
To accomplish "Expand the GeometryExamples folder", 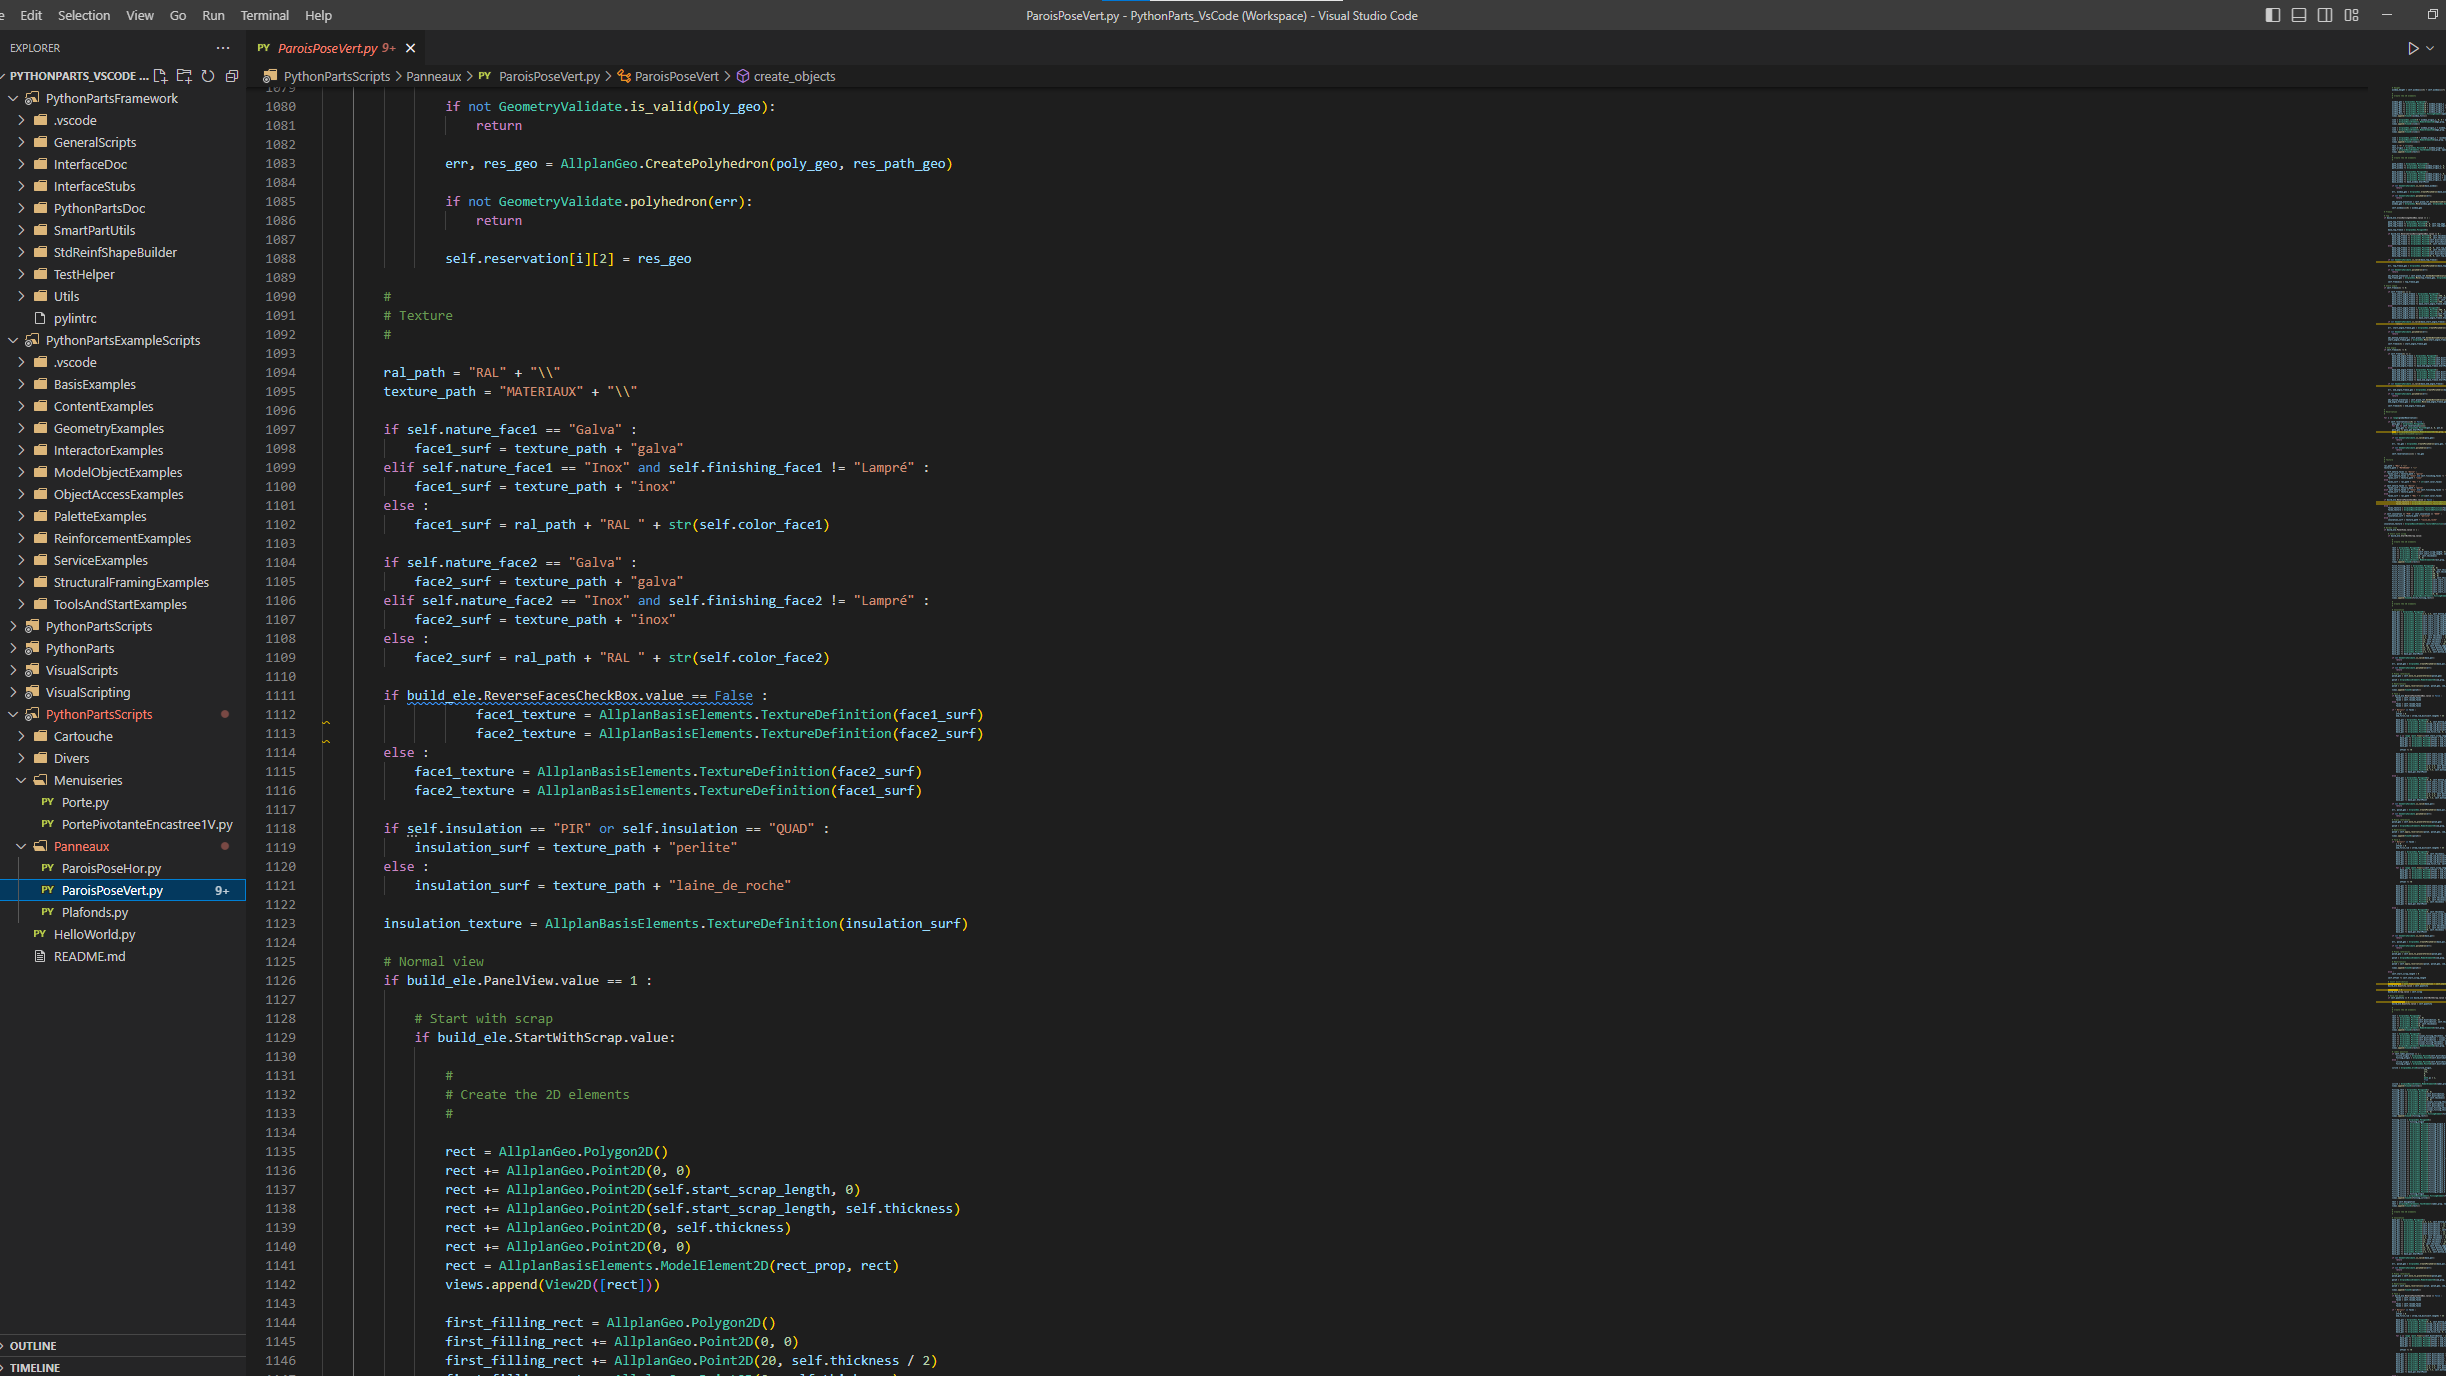I will click(x=108, y=428).
